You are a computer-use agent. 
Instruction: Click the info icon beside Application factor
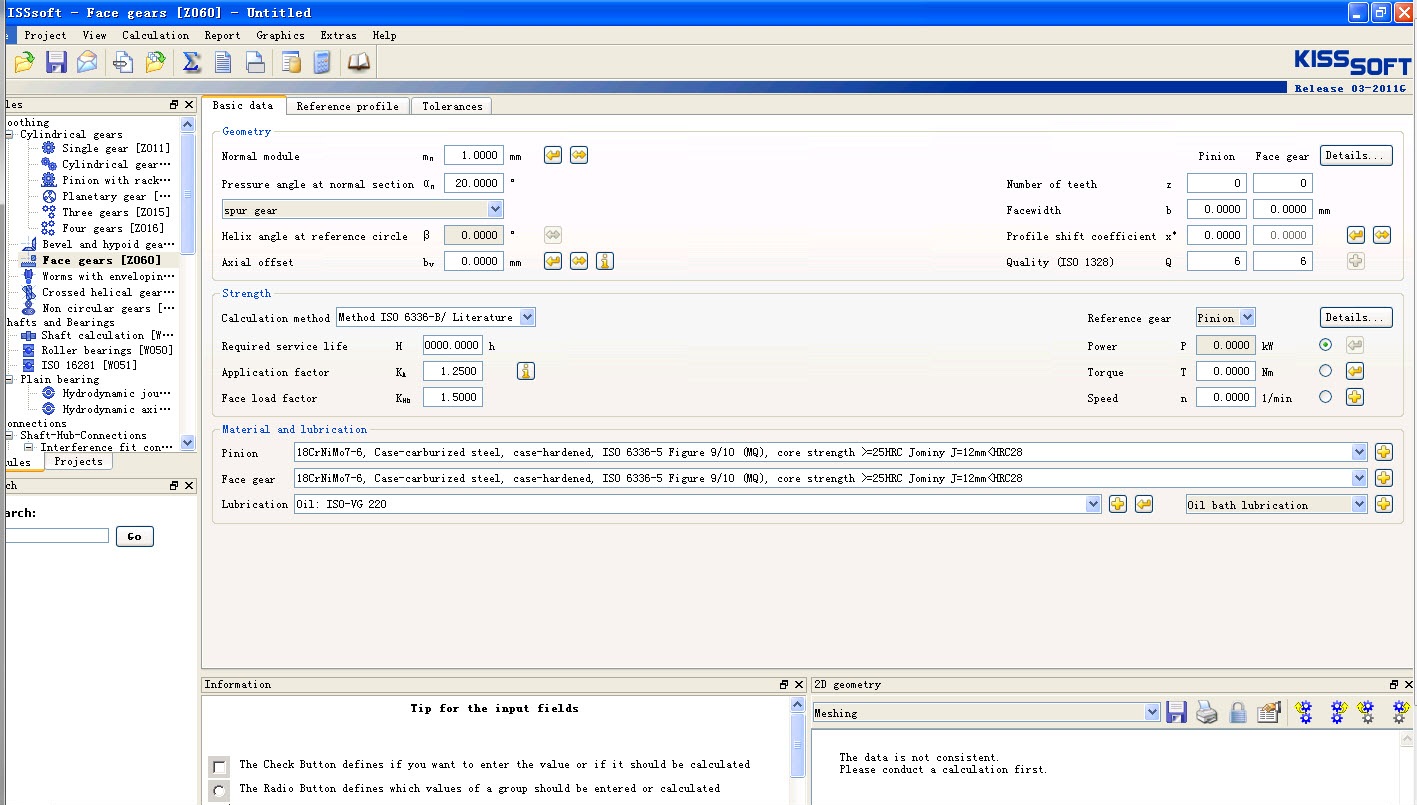coord(526,371)
